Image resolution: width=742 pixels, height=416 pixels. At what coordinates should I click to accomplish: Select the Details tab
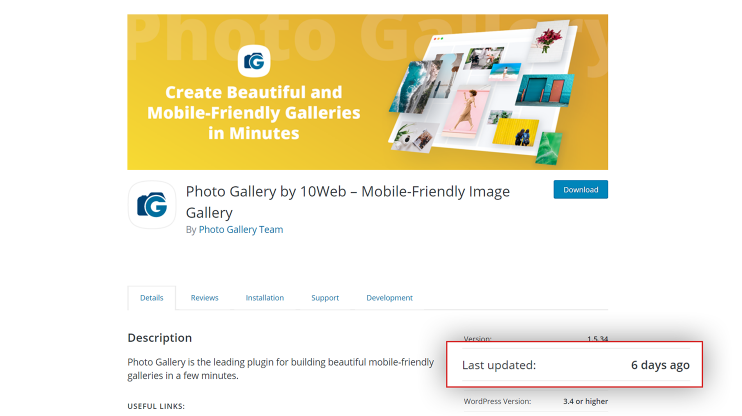click(x=151, y=298)
